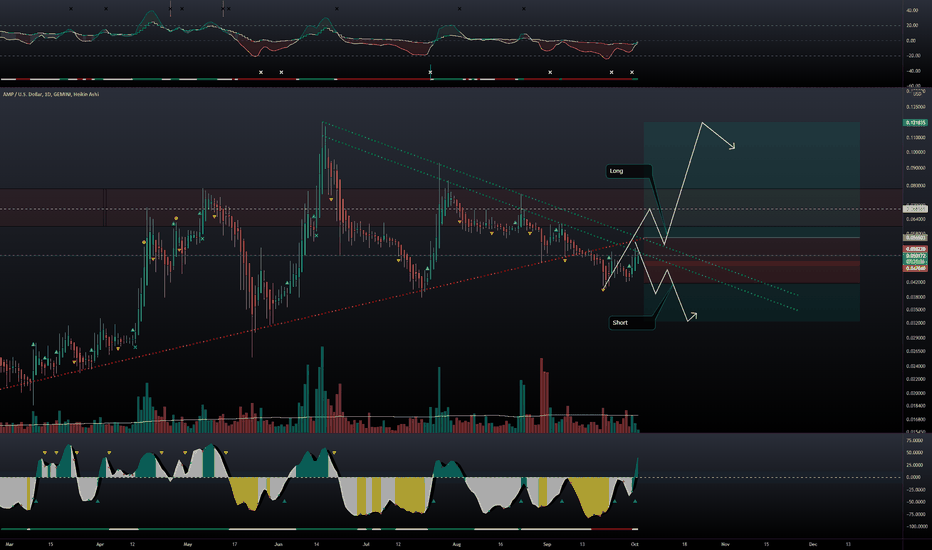932x550 pixels.
Task: Click the Nov label on time axis
Action: [x=725, y=544]
